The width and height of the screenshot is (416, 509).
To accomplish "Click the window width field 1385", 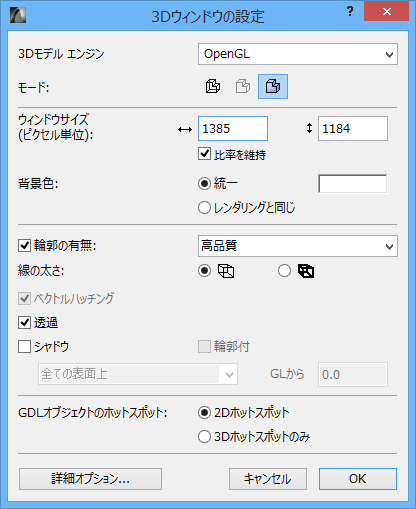I will tap(233, 128).
